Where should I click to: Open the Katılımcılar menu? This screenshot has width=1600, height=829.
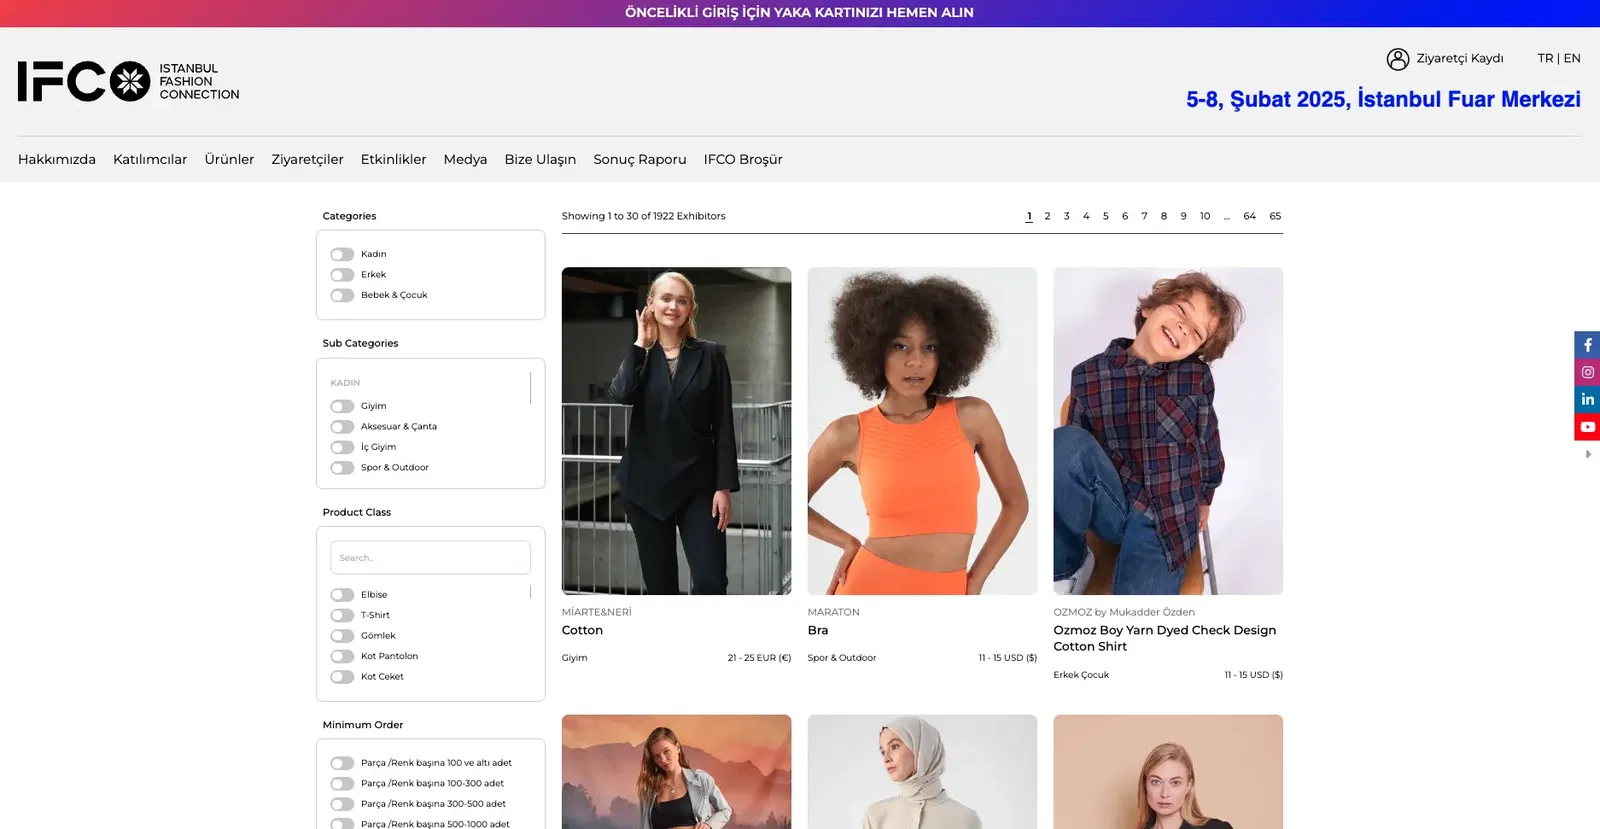pos(150,159)
